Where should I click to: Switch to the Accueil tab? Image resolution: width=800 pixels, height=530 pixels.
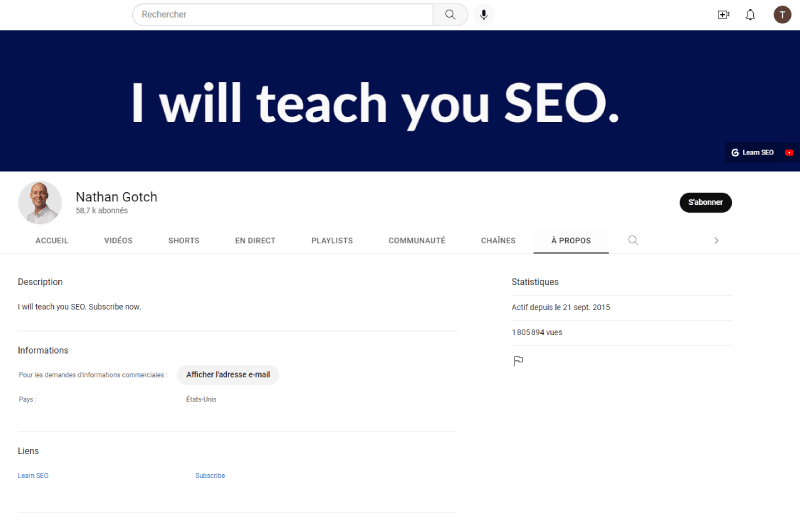click(52, 240)
